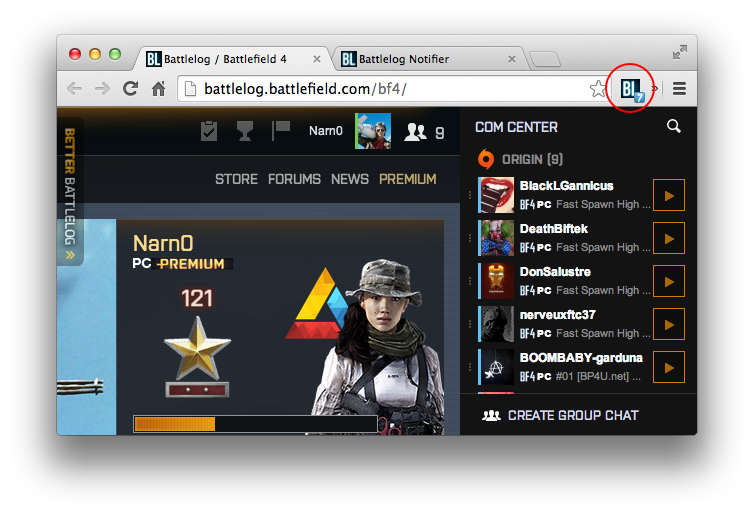Open DeathBiftek clown avatar

[496, 238]
